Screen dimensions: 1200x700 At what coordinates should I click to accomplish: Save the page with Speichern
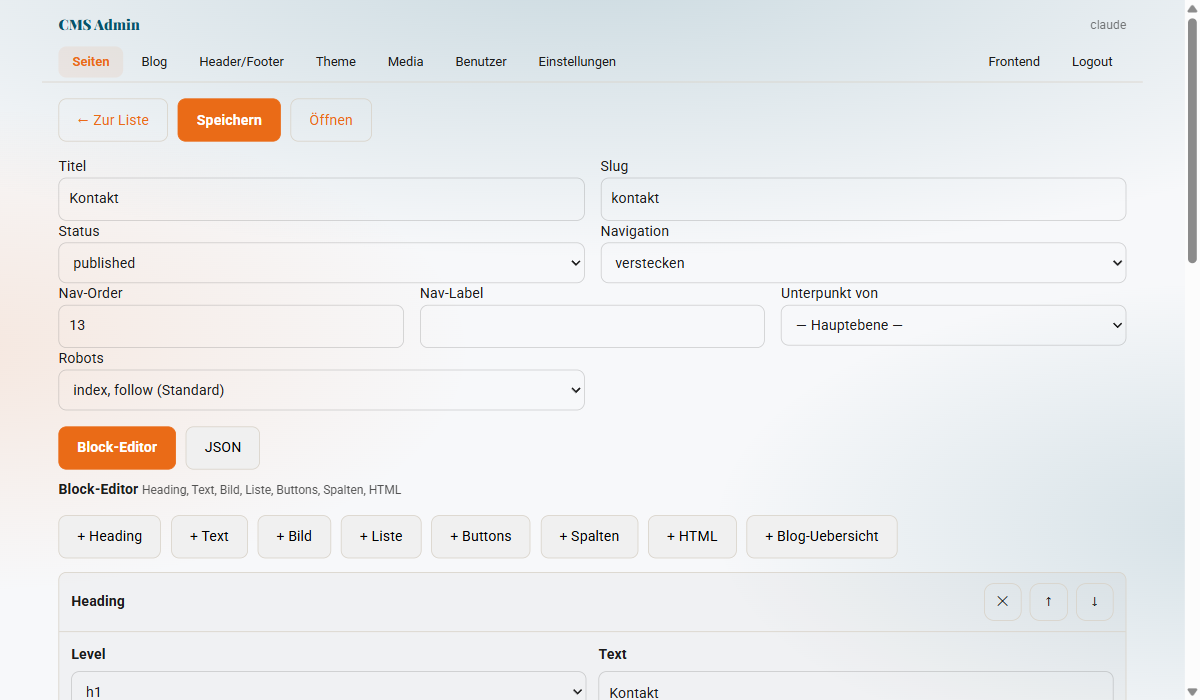[229, 119]
